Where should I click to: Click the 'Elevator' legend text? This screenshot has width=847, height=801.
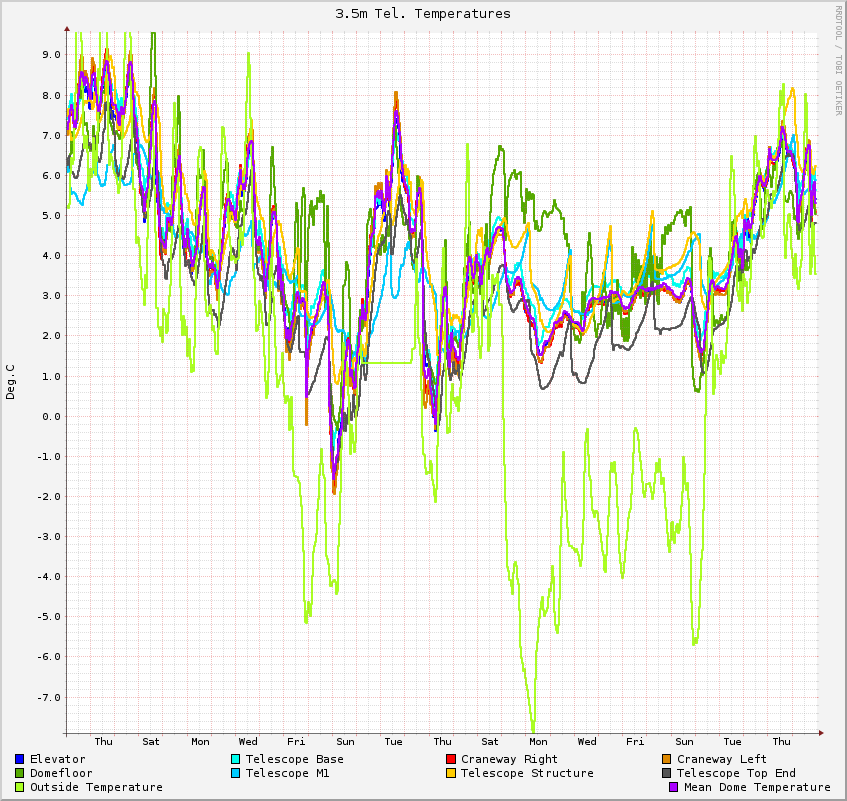tap(57, 759)
